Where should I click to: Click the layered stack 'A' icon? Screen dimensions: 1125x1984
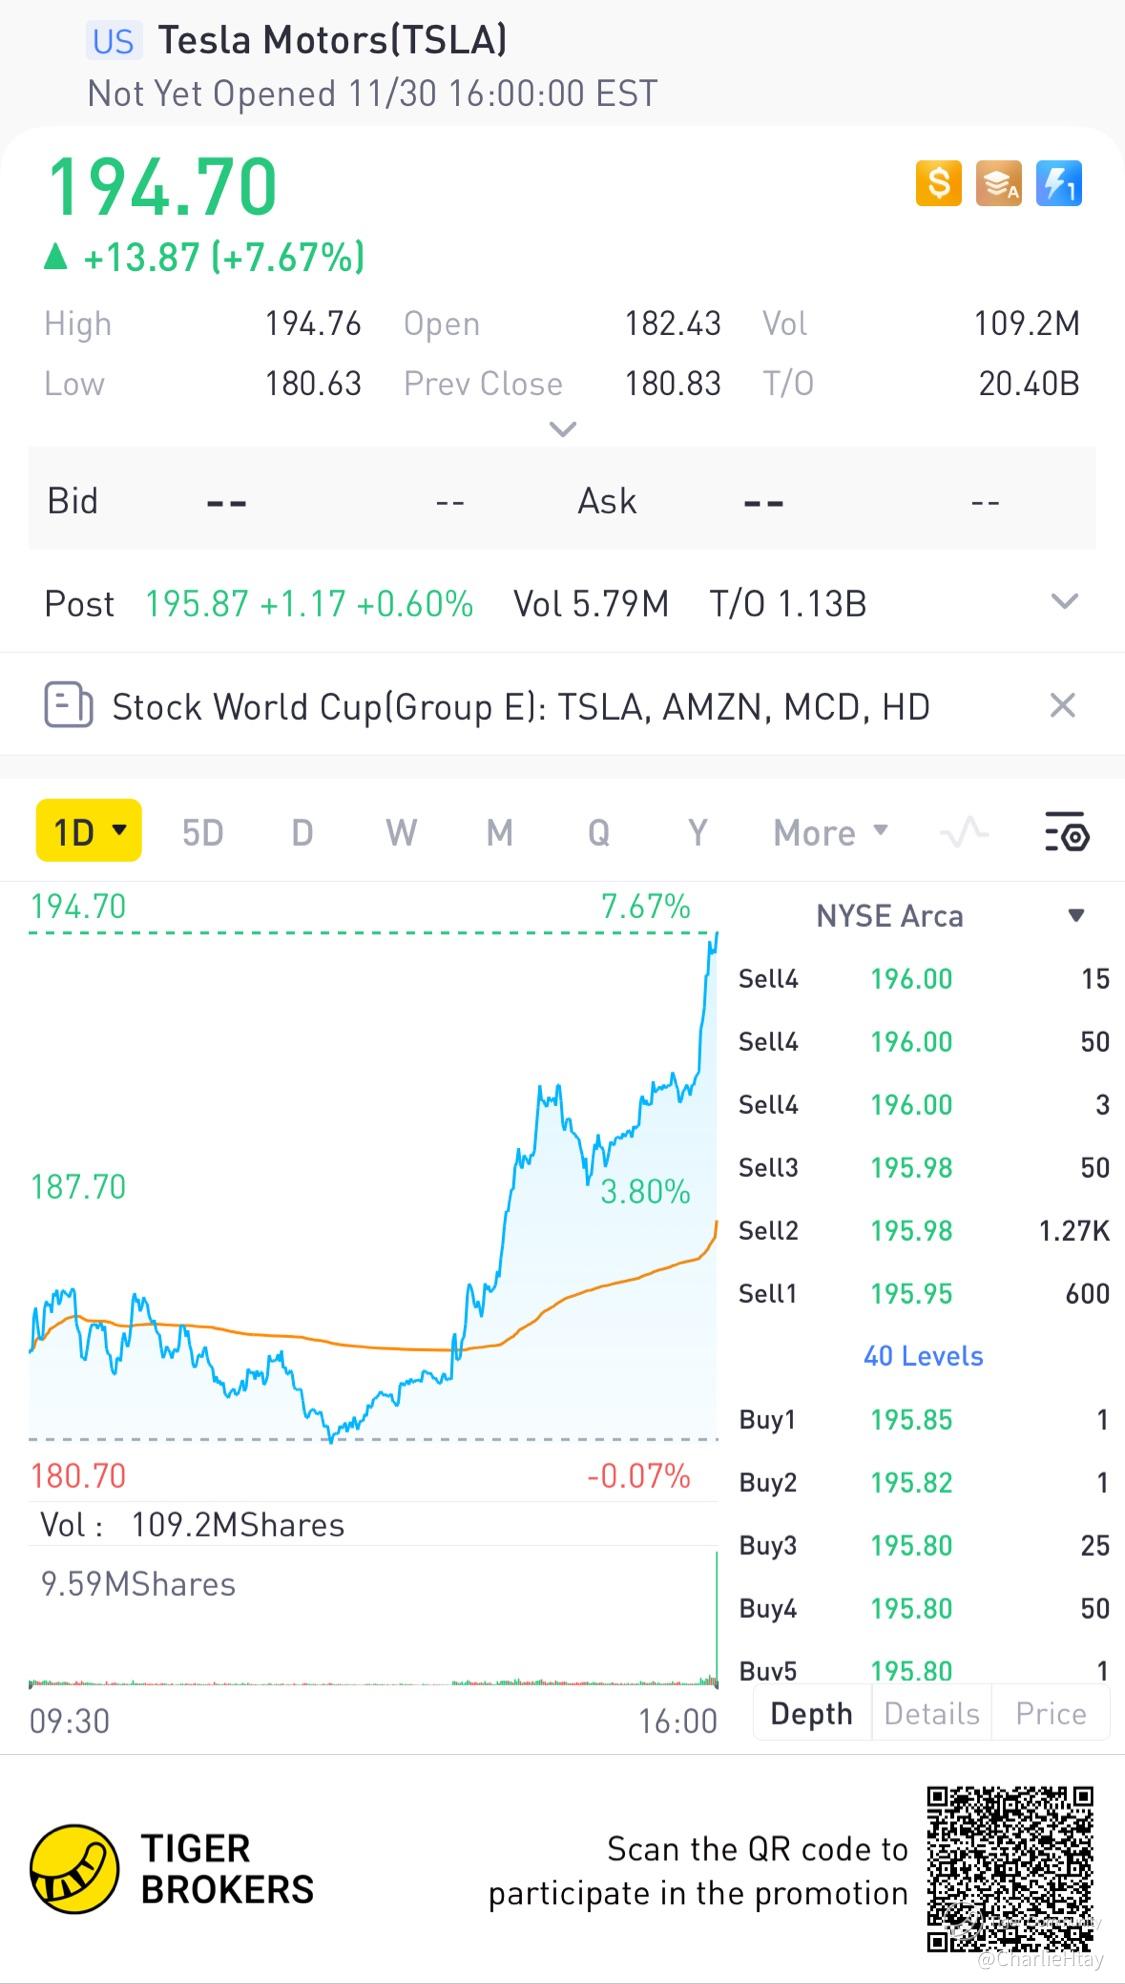(x=998, y=184)
